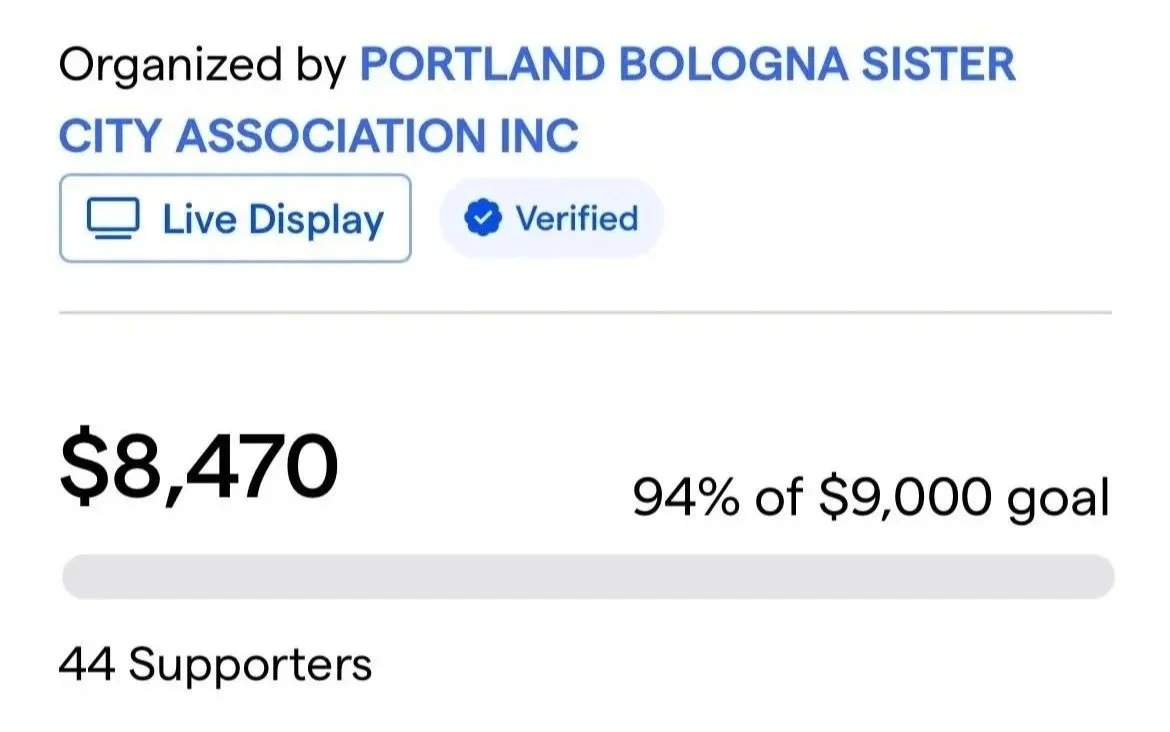Image resolution: width=1170 pixels, height=732 pixels.
Task: Click the $8,470 raised amount
Action: point(198,466)
